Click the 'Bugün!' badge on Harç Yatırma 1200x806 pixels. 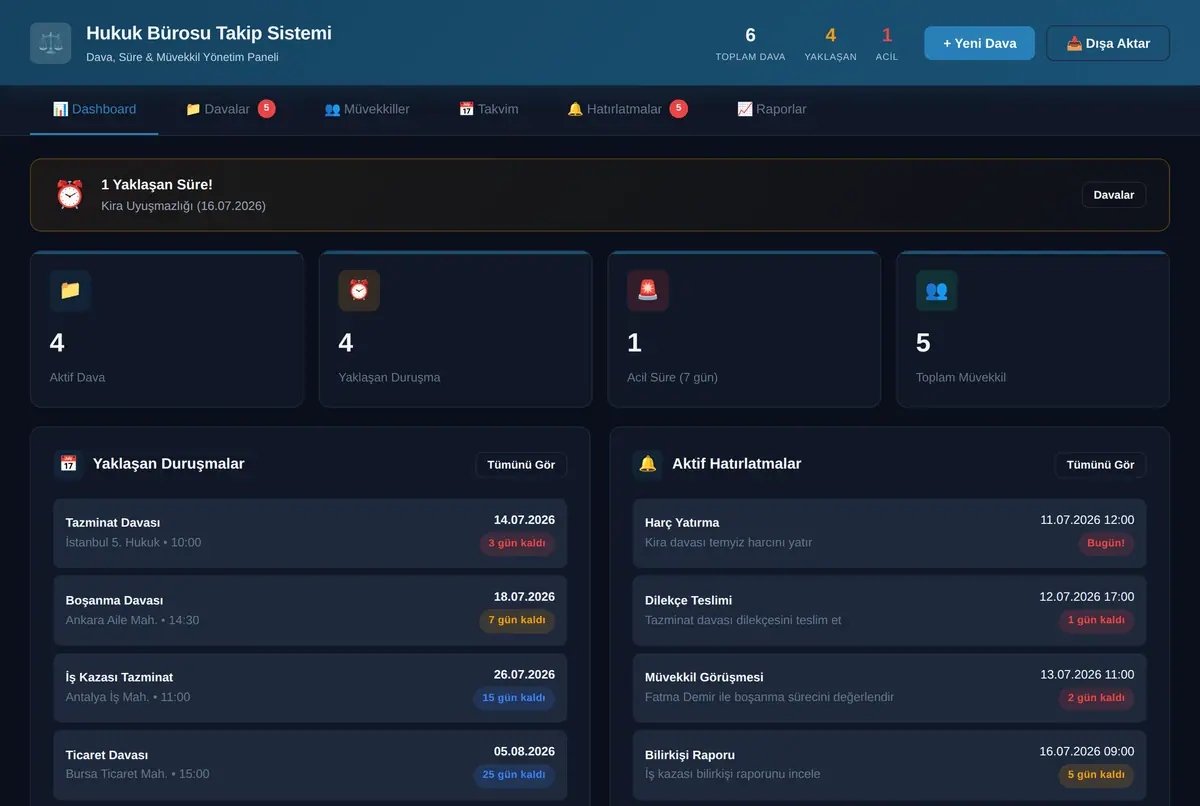pos(1106,544)
